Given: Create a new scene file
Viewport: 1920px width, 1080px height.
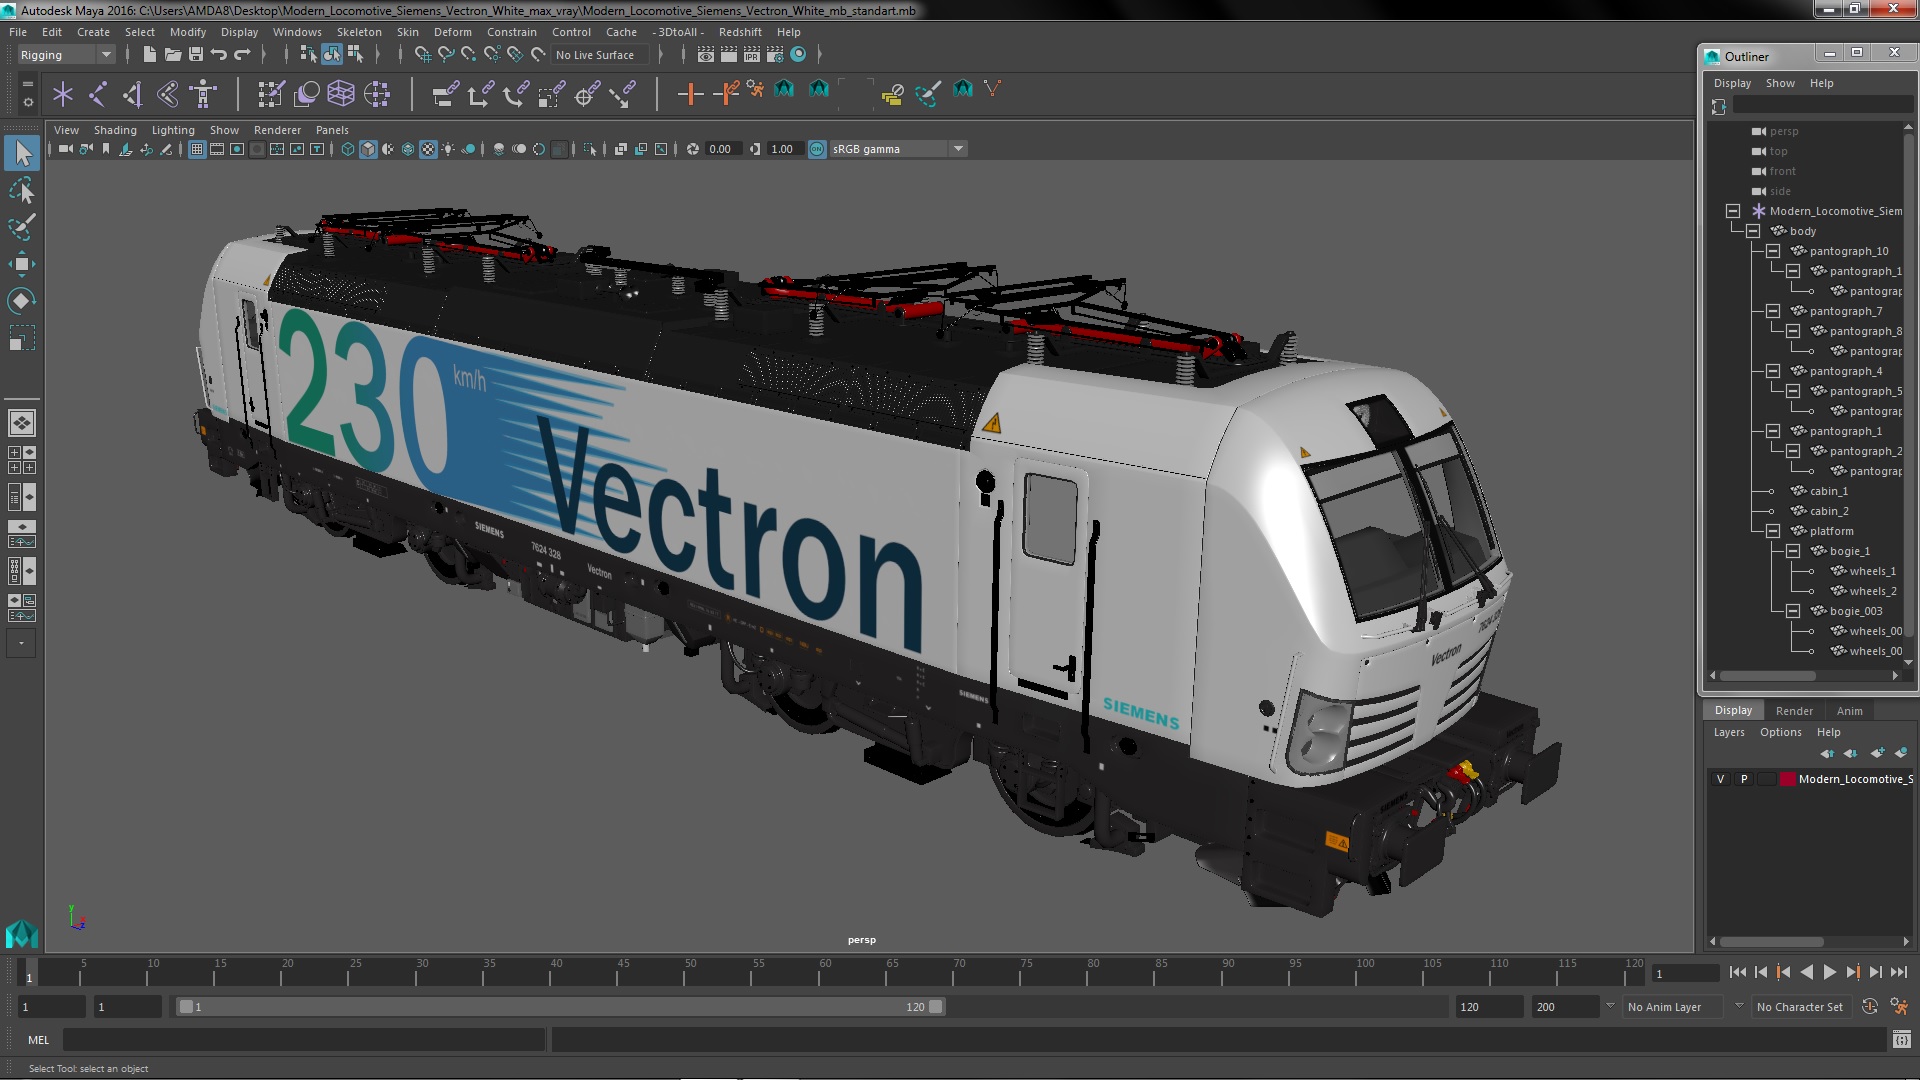Looking at the screenshot, I should (149, 55).
